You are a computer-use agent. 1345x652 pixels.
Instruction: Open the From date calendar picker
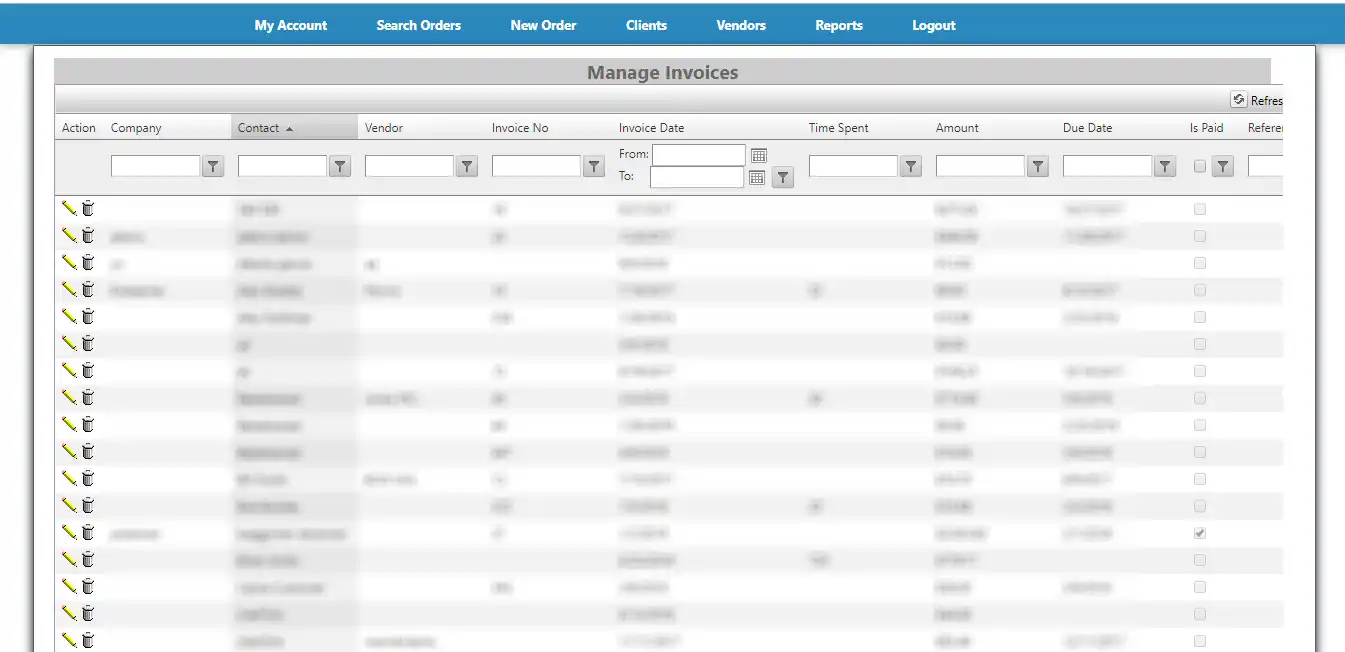click(759, 155)
